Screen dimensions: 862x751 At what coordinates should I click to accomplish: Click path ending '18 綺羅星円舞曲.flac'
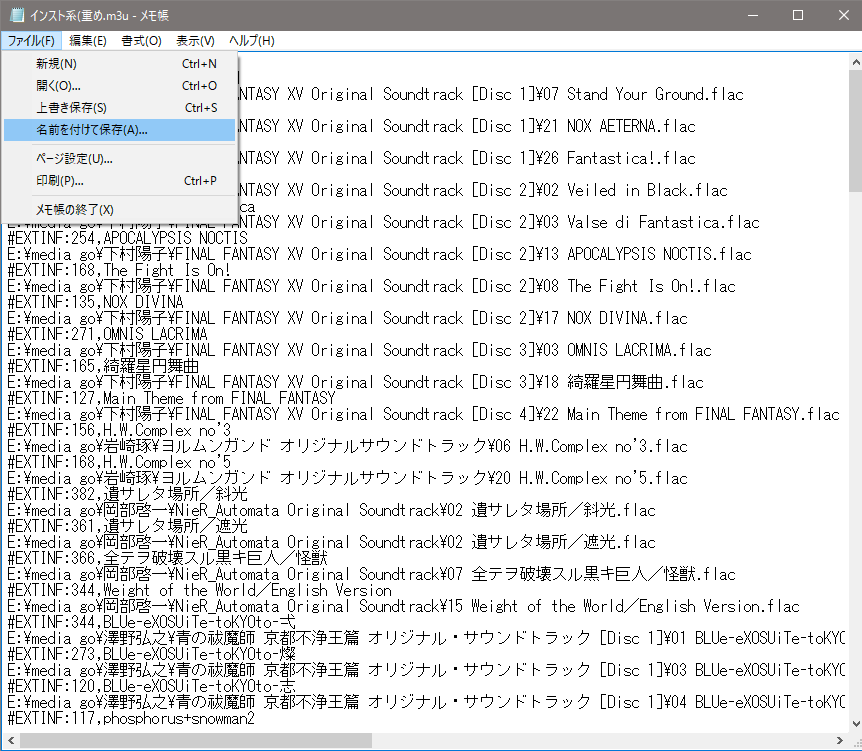355,382
